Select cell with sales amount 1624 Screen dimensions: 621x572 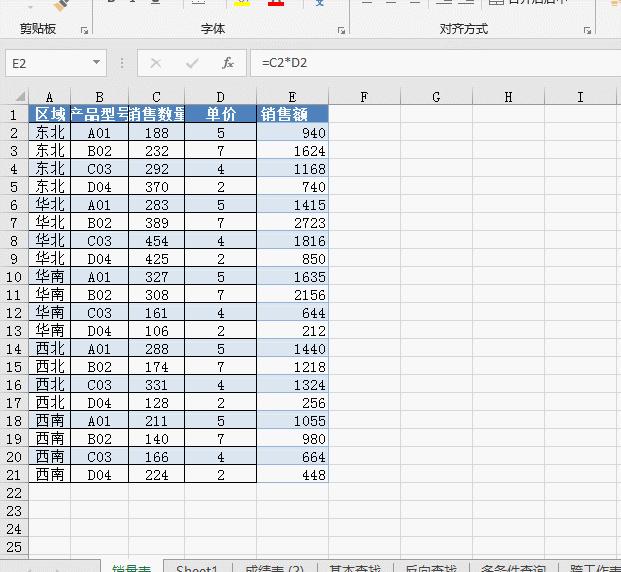(292, 151)
